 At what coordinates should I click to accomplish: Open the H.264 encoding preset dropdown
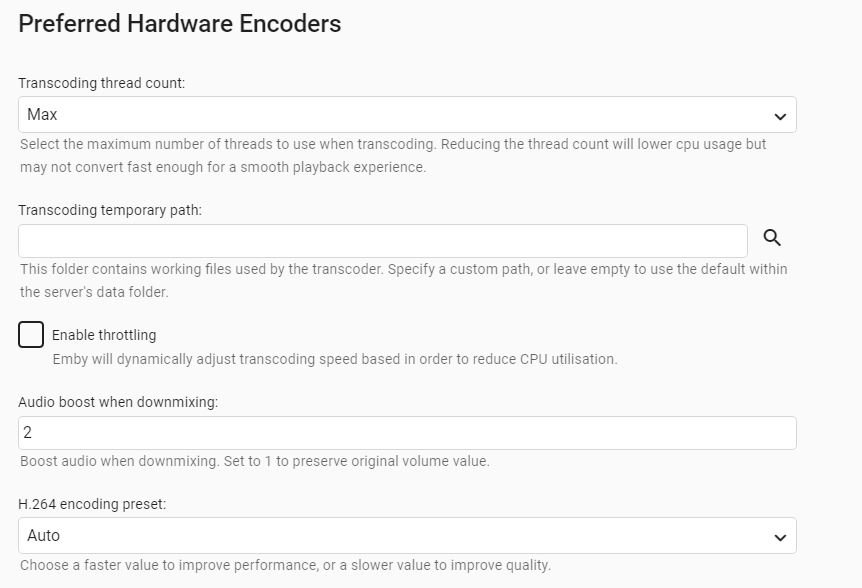click(x=407, y=536)
